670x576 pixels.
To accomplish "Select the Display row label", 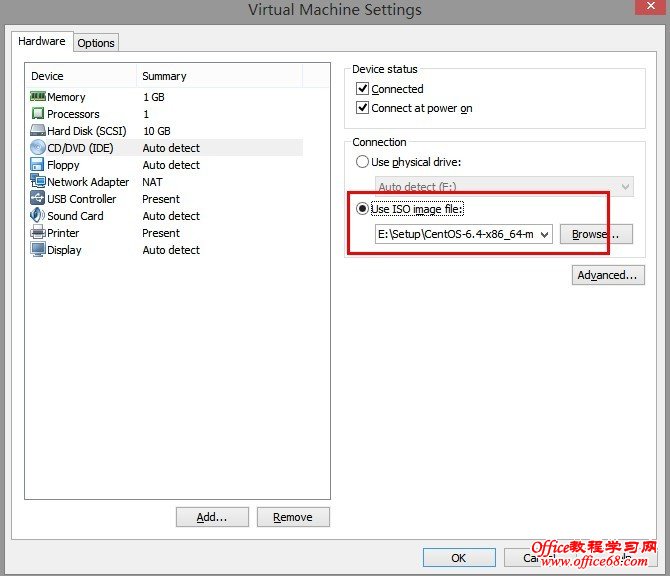I will coord(64,250).
